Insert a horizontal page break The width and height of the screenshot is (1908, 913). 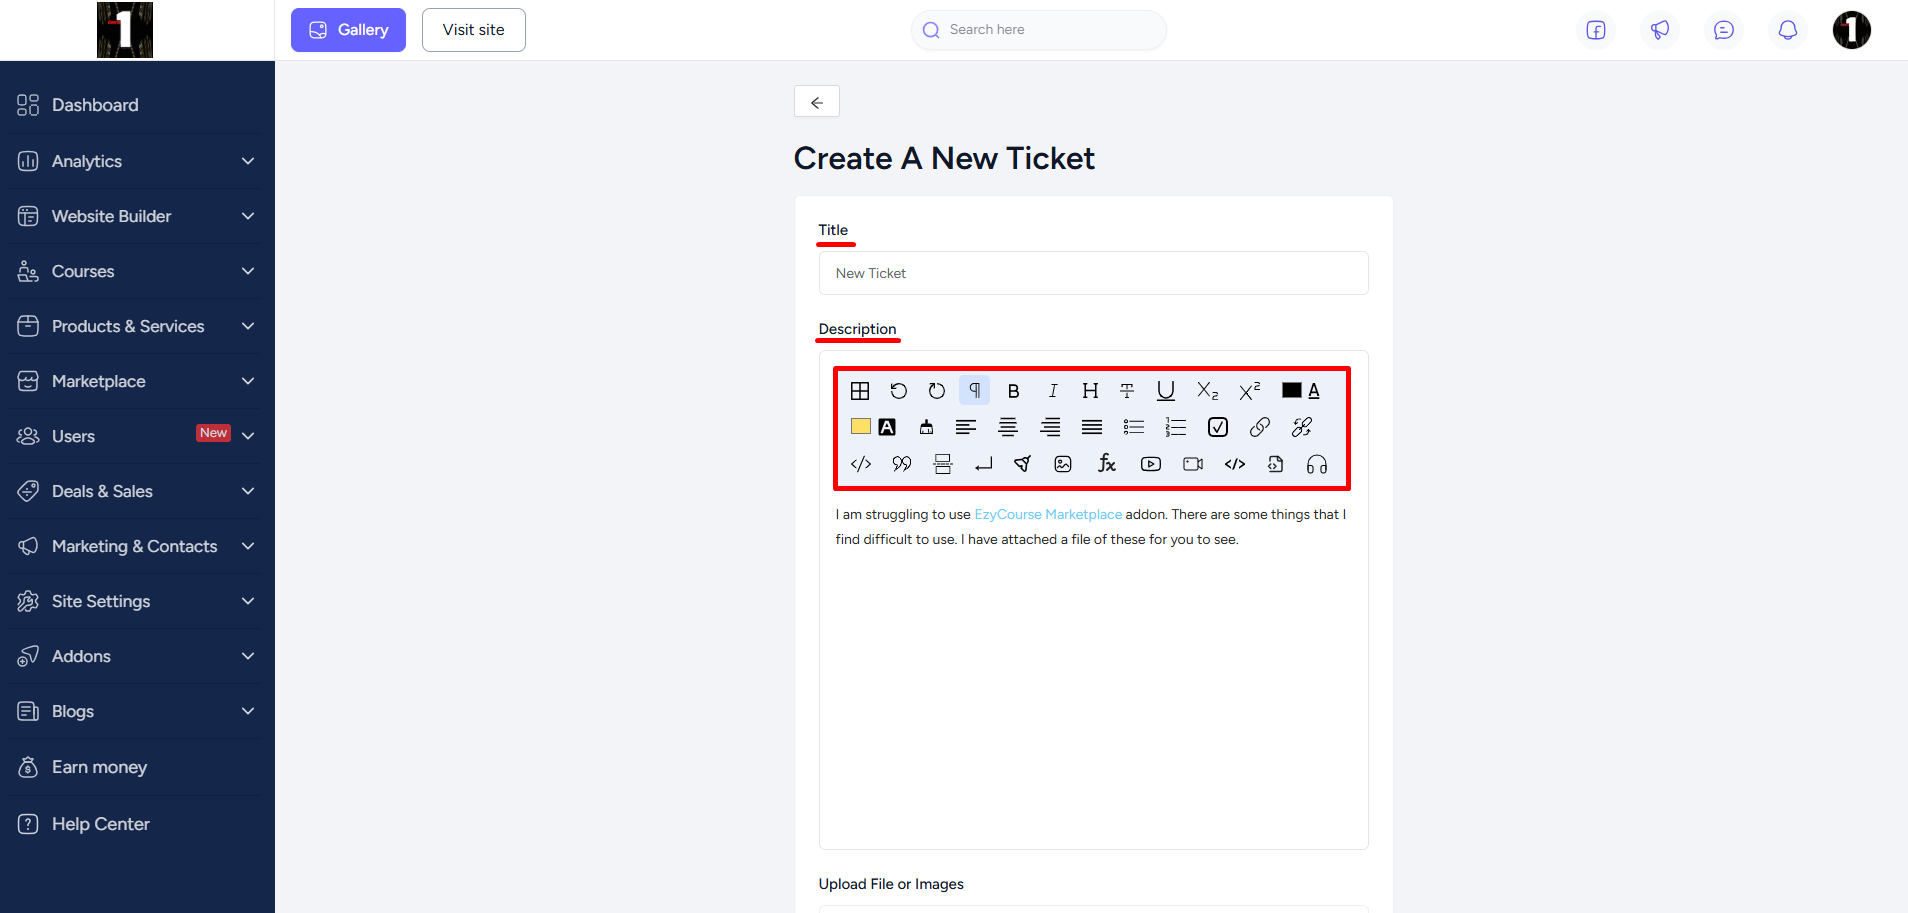pyautogui.click(x=942, y=464)
